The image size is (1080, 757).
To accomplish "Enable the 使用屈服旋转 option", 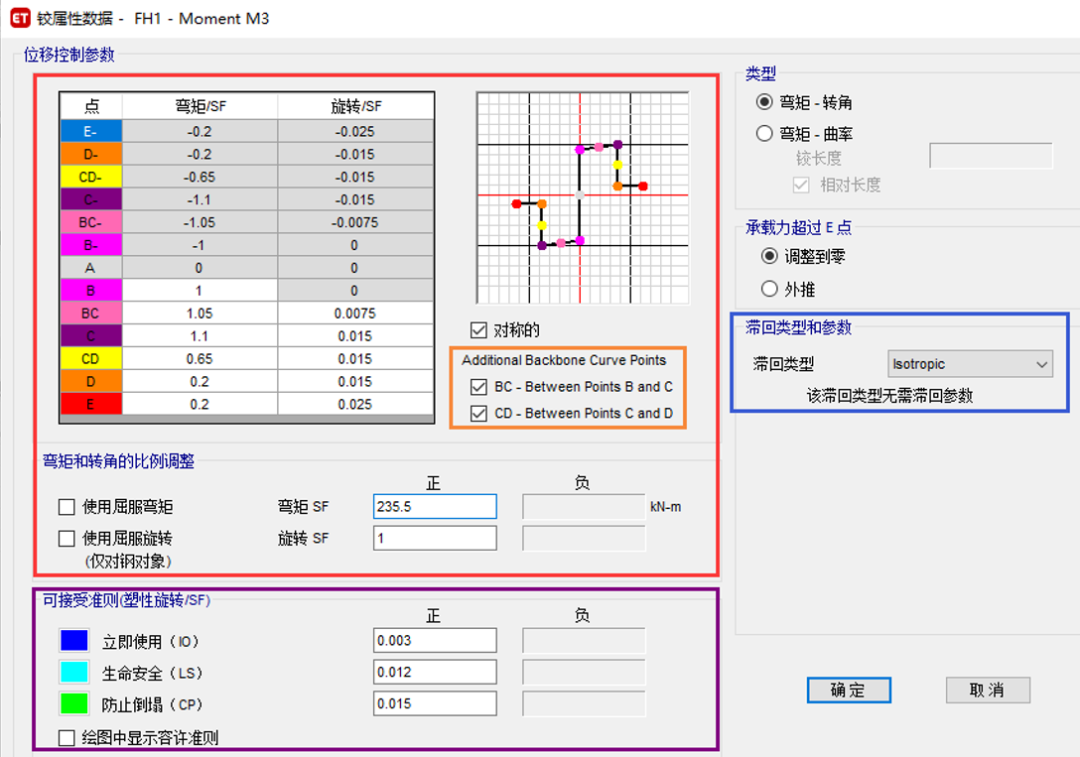I will [66, 538].
